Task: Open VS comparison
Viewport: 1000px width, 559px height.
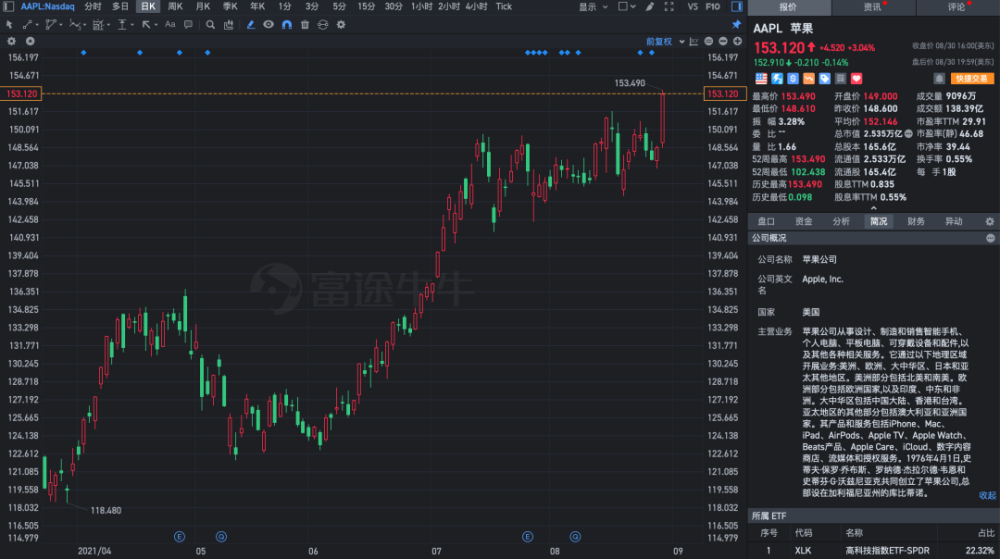Action: pyautogui.click(x=693, y=6)
